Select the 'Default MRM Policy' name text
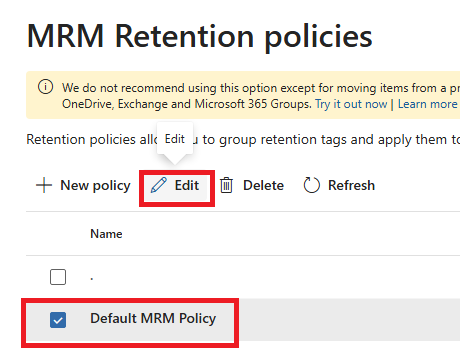Viewport: 460px width, 364px height. coord(153,319)
